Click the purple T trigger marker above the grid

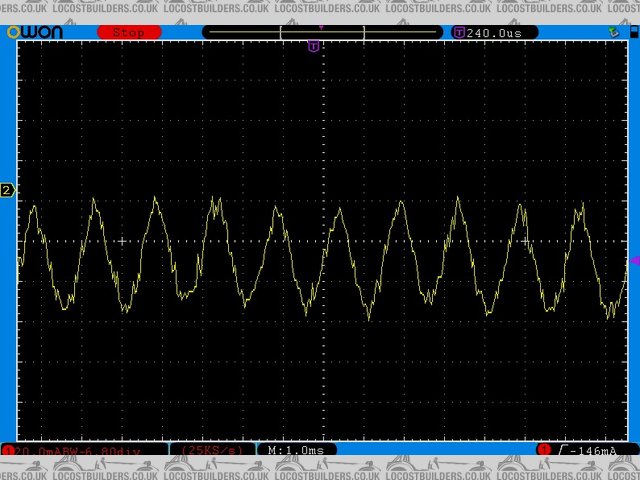(x=314, y=46)
